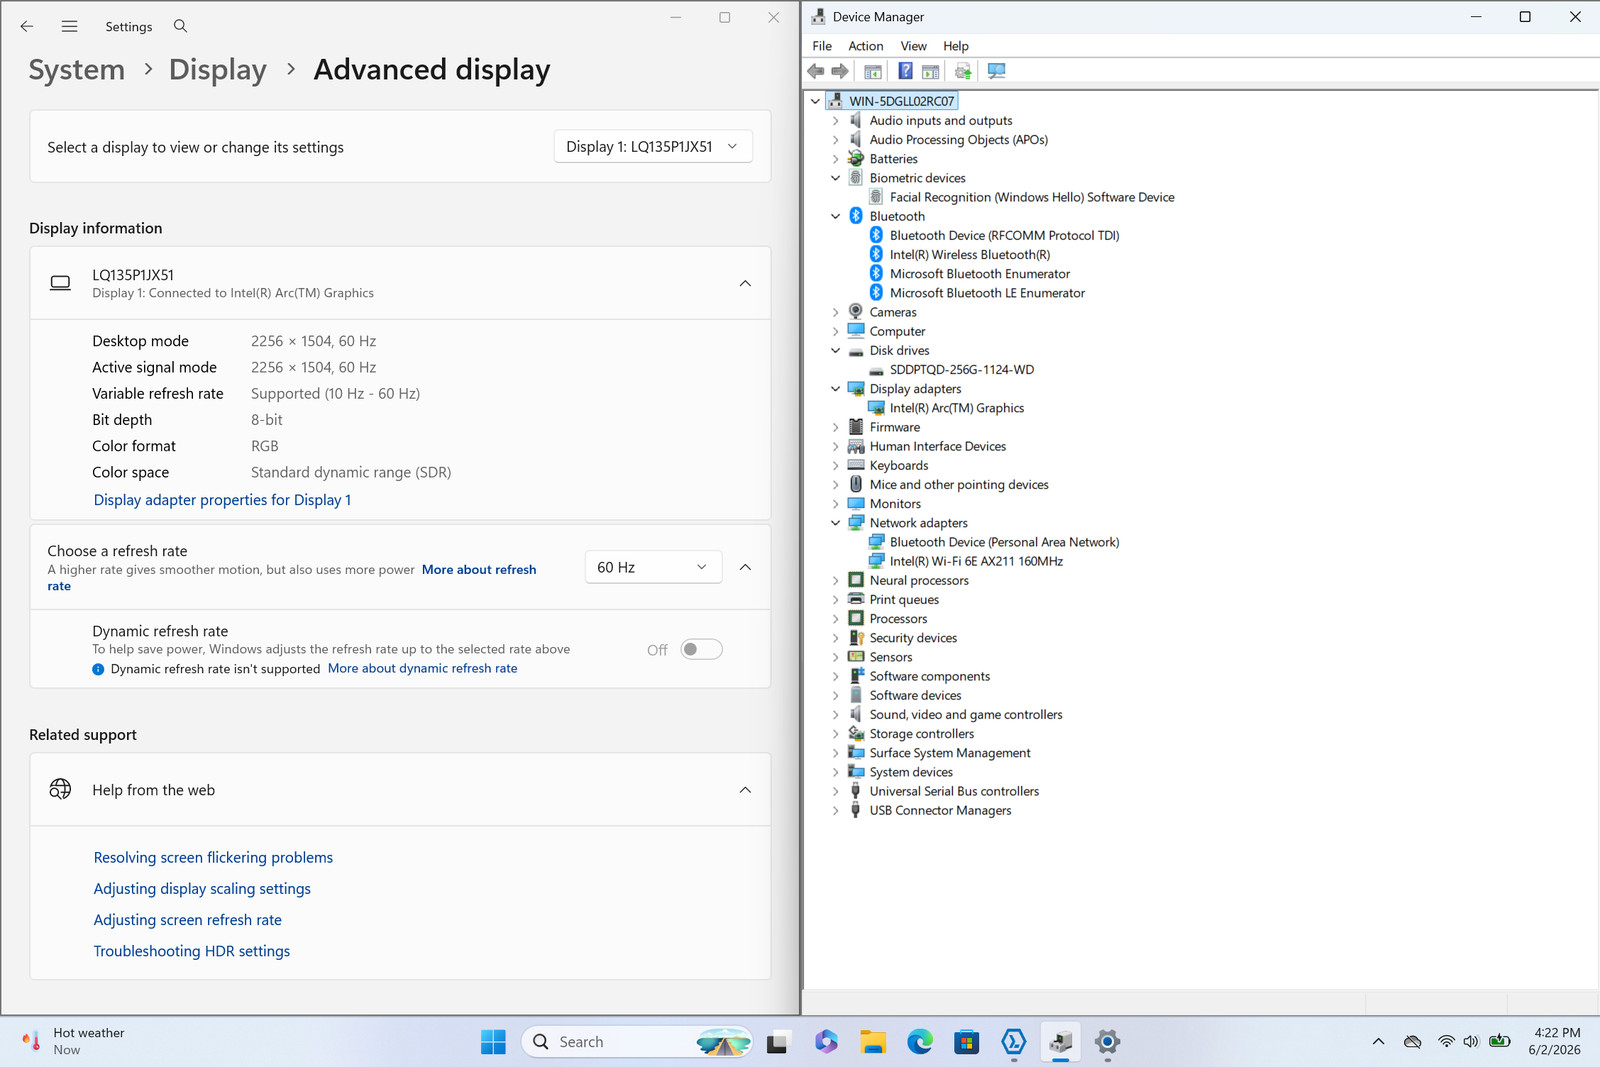Open the clock showing 4:22 PM
The image size is (1600, 1067).
pos(1555,1042)
